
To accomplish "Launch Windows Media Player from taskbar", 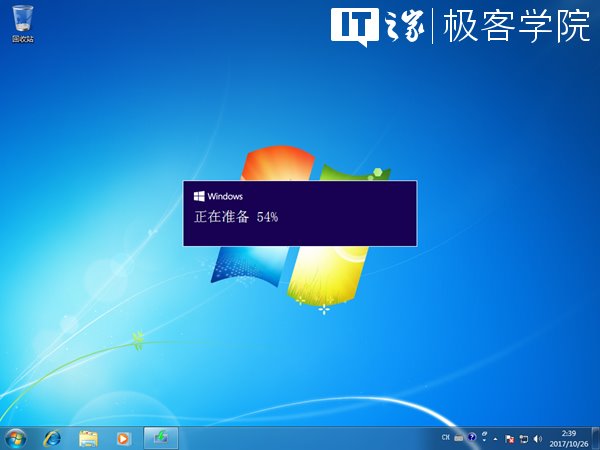I will click(124, 439).
